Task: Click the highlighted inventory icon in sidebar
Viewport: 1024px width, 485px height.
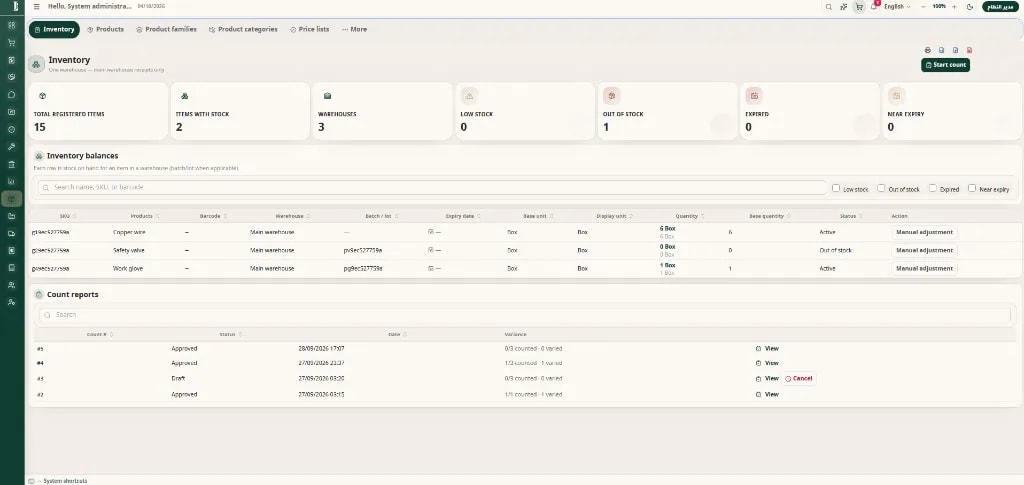Action: tap(12, 198)
